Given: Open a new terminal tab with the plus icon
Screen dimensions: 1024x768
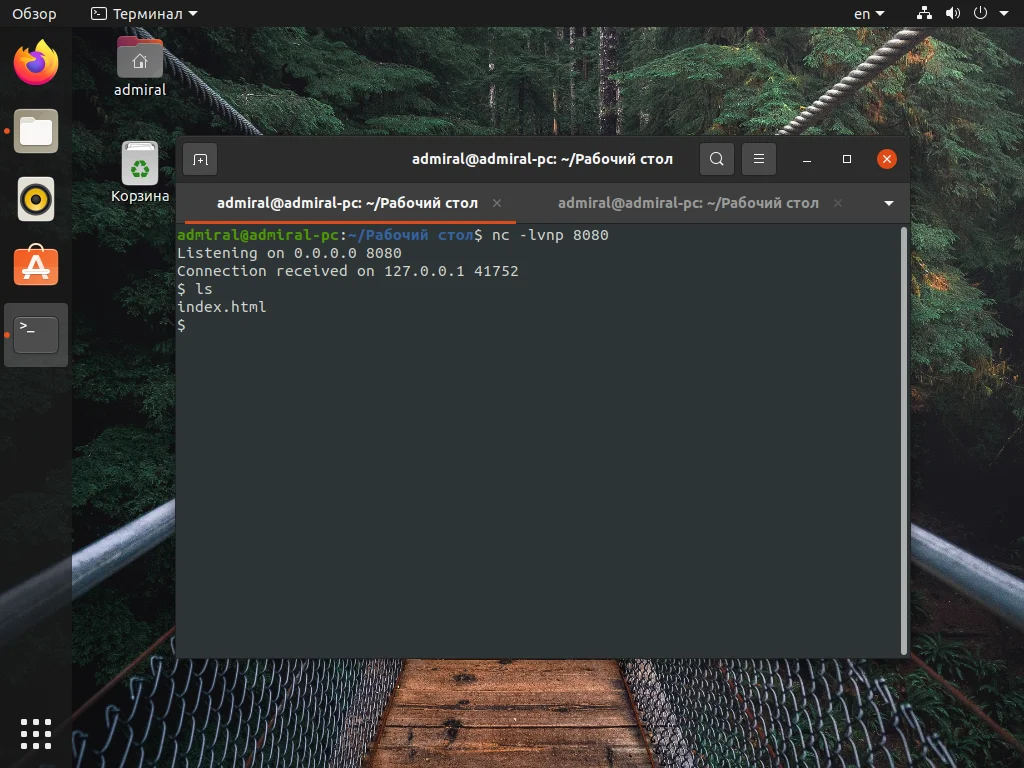Looking at the screenshot, I should 201,159.
